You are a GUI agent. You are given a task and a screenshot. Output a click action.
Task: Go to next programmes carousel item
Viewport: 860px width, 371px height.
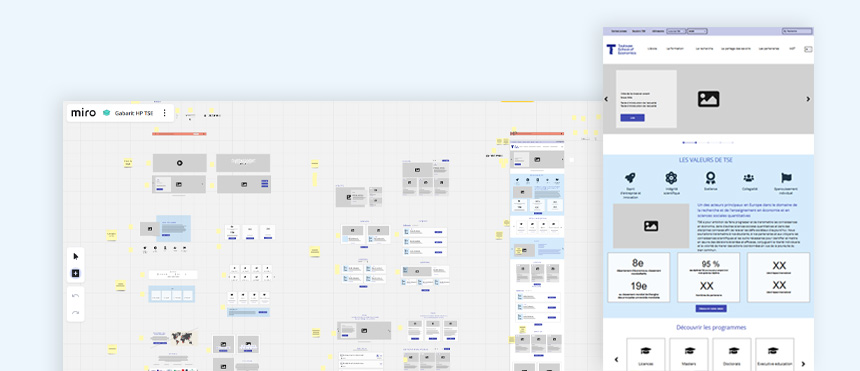[804, 363]
